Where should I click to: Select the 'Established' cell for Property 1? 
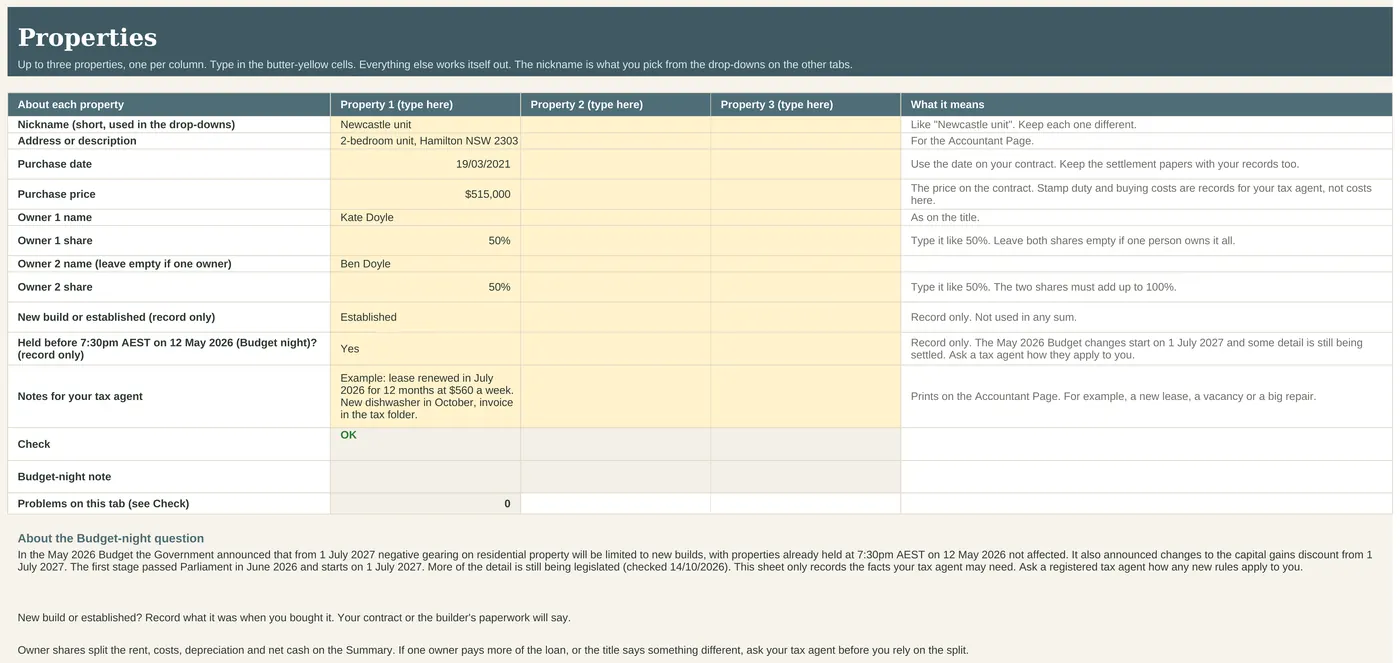[x=425, y=317]
